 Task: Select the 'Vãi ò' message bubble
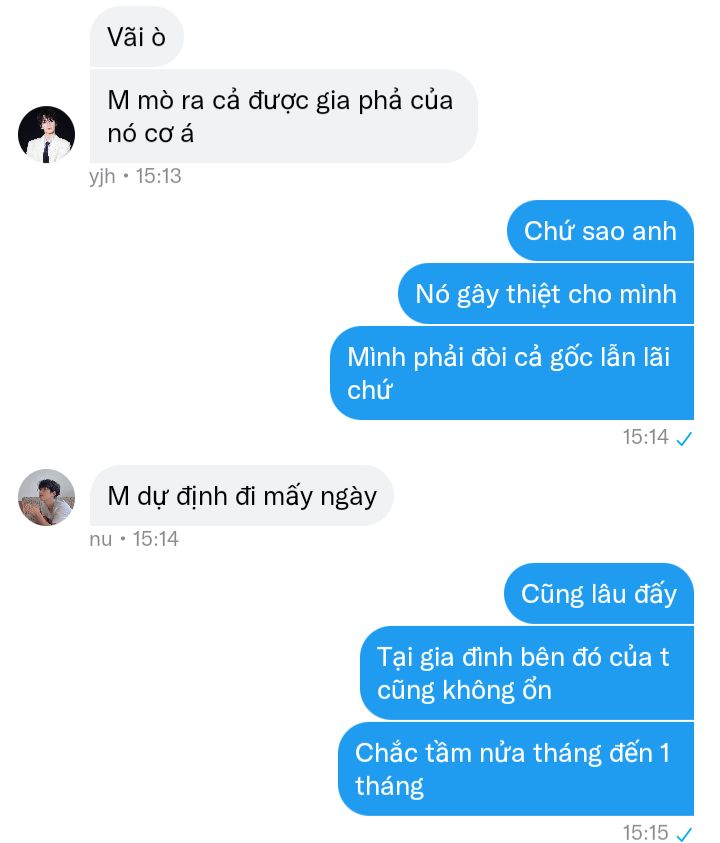pos(137,37)
